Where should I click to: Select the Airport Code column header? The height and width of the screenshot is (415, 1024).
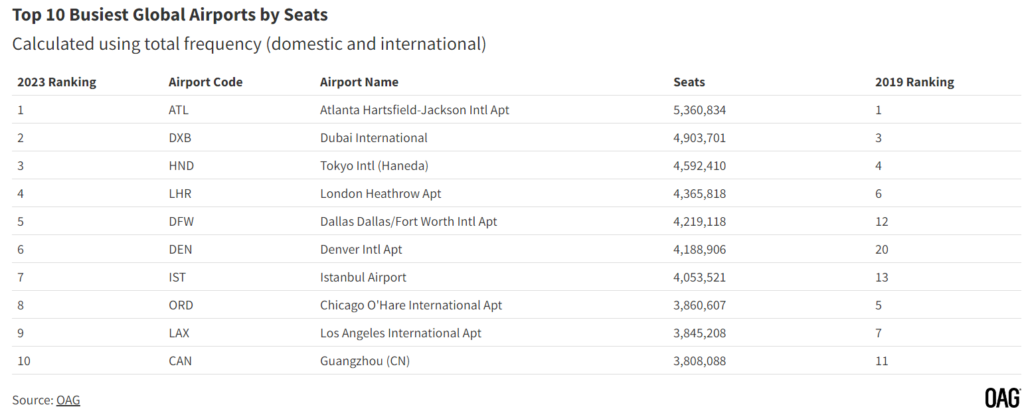point(205,82)
